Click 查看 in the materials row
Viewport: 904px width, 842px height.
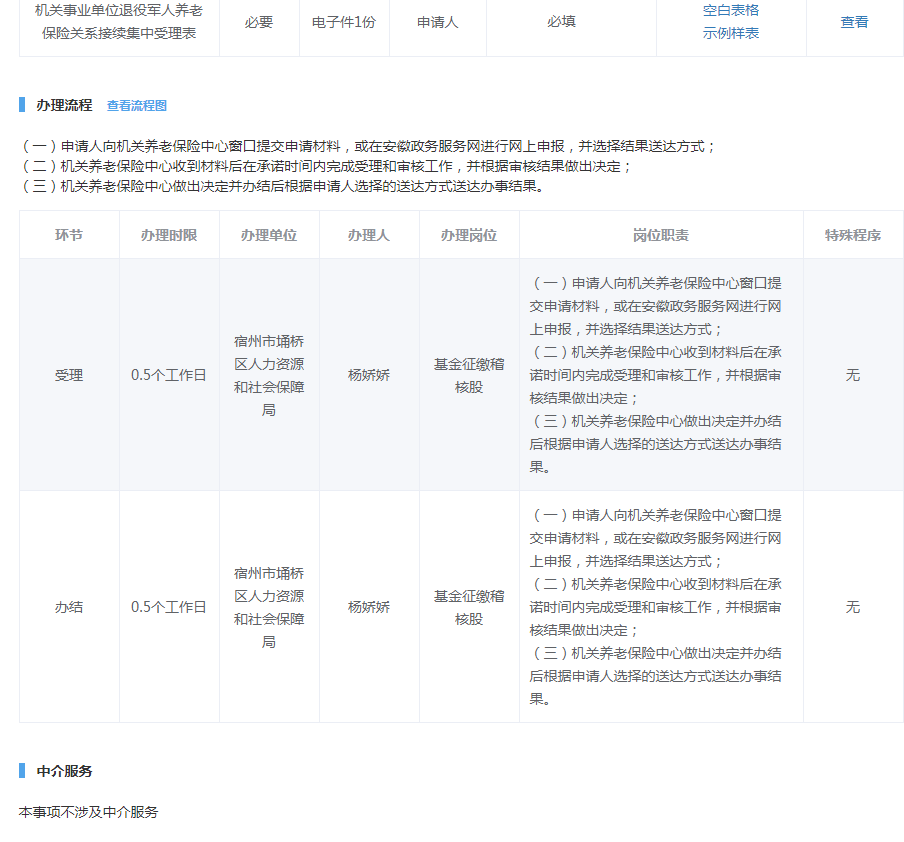[854, 22]
